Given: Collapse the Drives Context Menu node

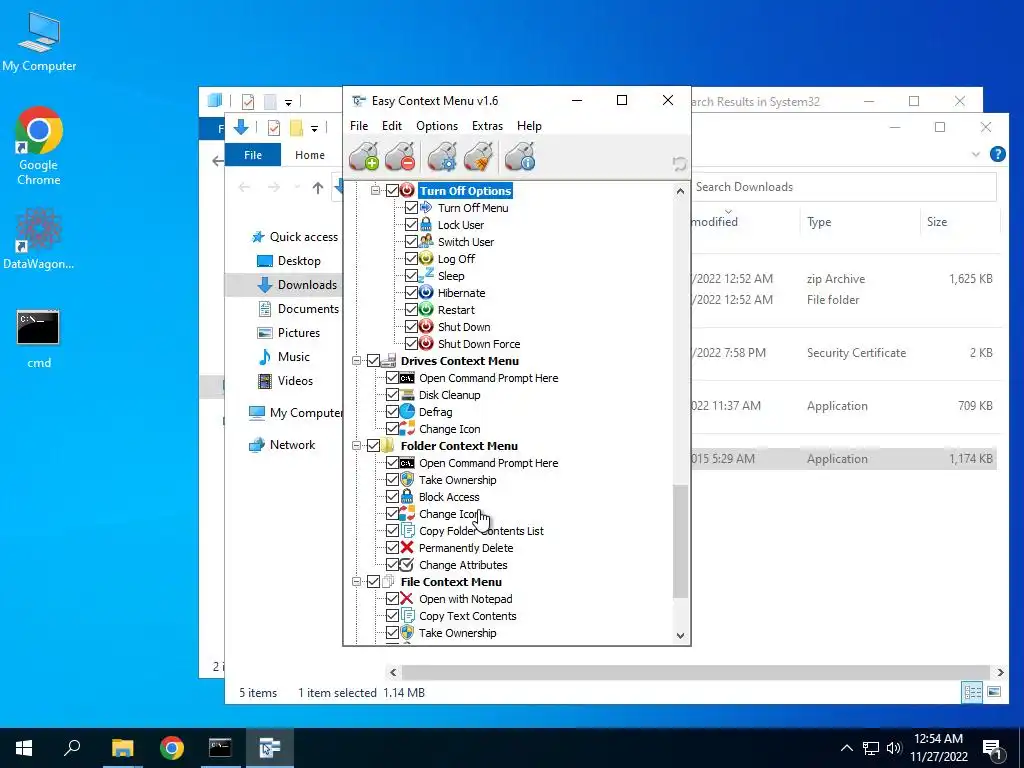Looking at the screenshot, I should pos(357,360).
